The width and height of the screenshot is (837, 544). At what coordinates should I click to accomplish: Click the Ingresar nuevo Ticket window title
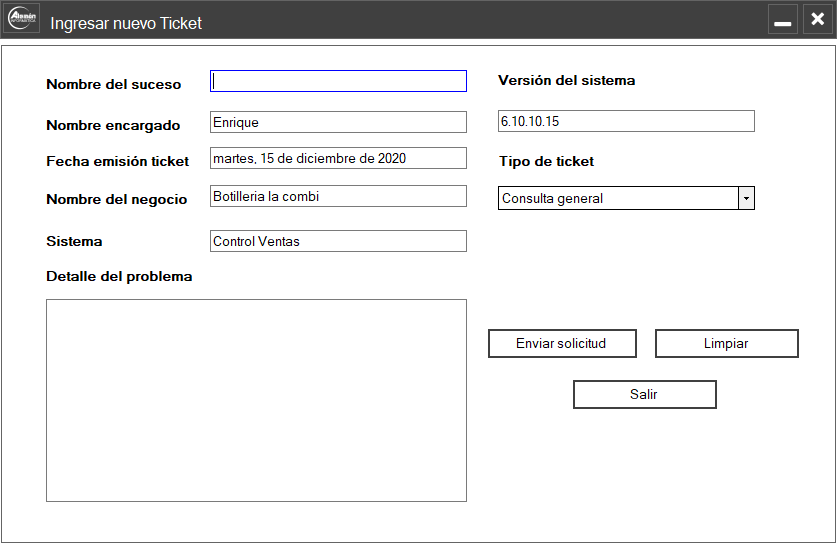click(126, 23)
